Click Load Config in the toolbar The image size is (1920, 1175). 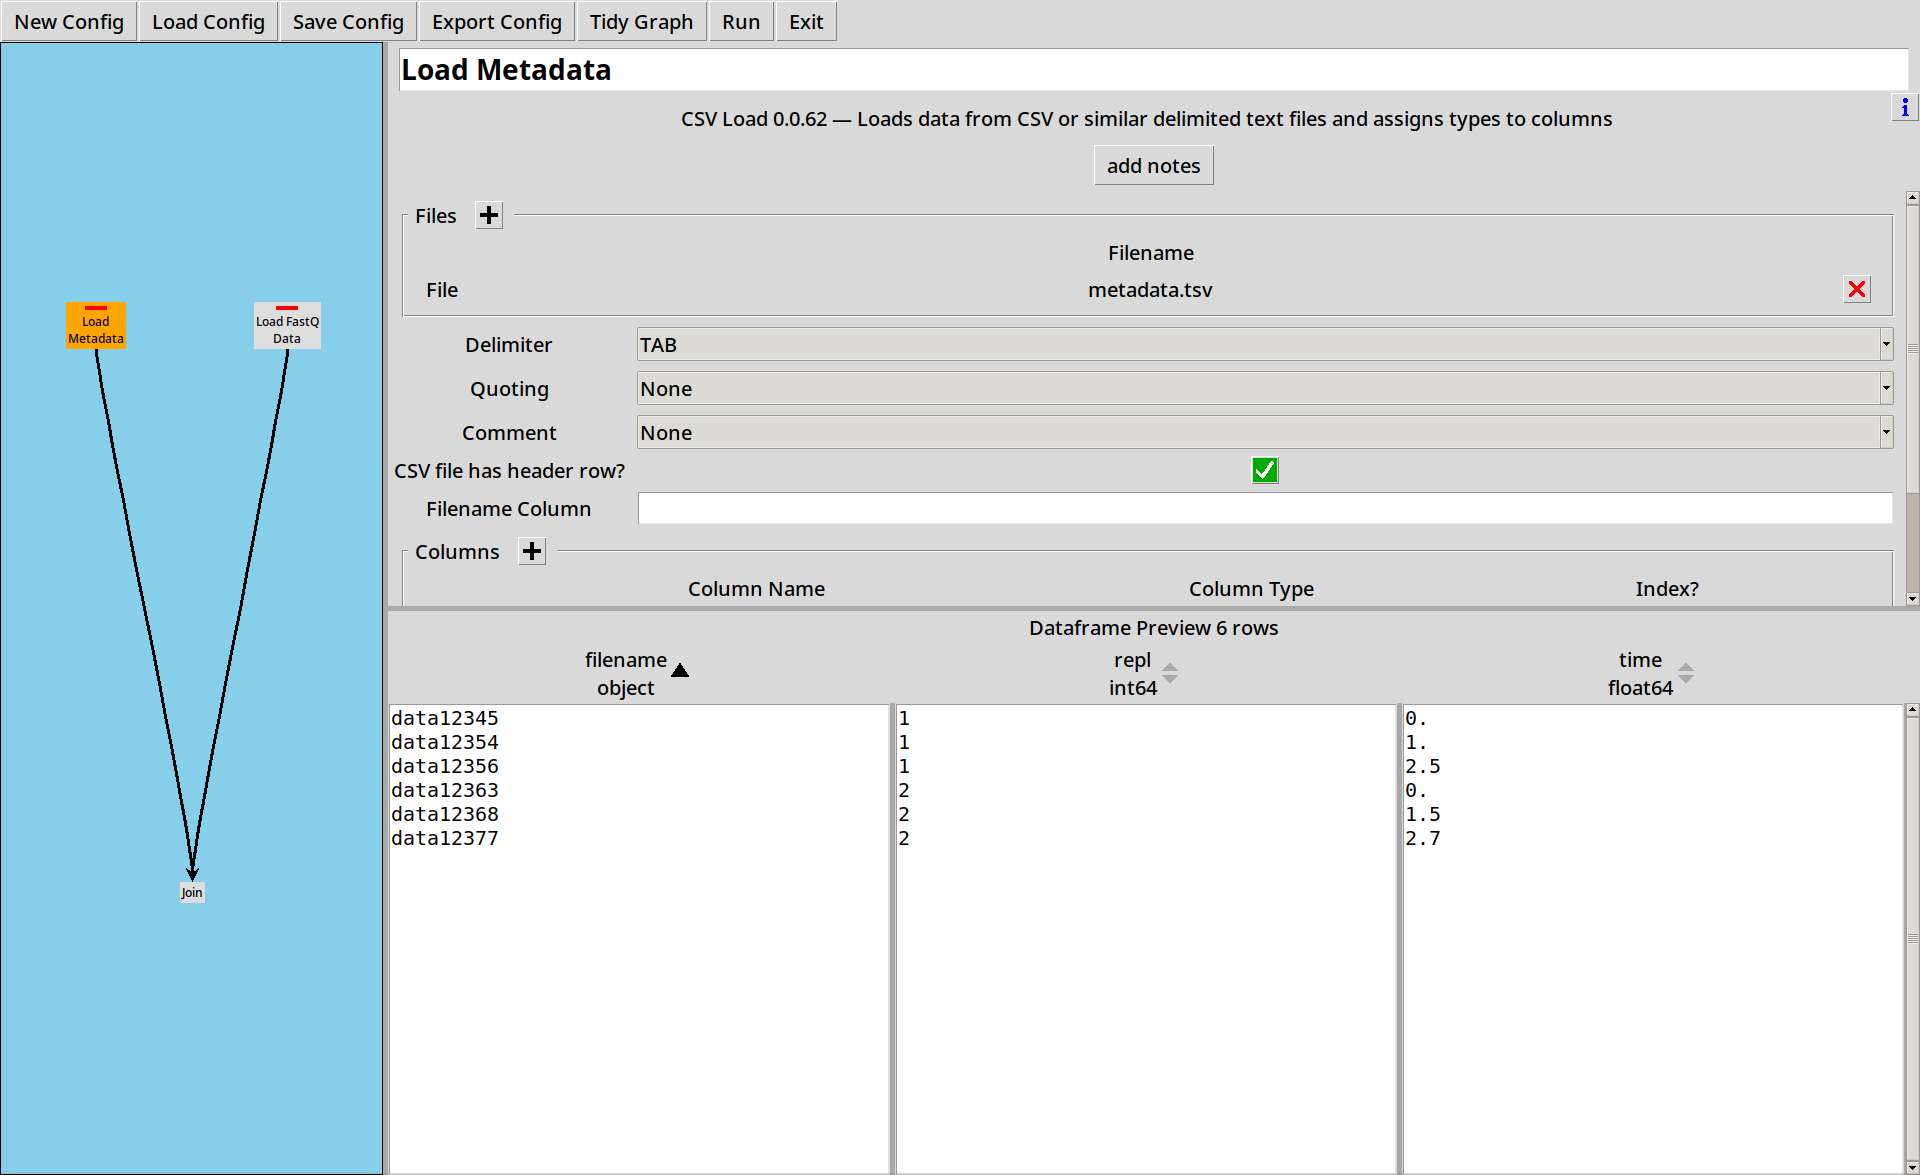coord(208,22)
